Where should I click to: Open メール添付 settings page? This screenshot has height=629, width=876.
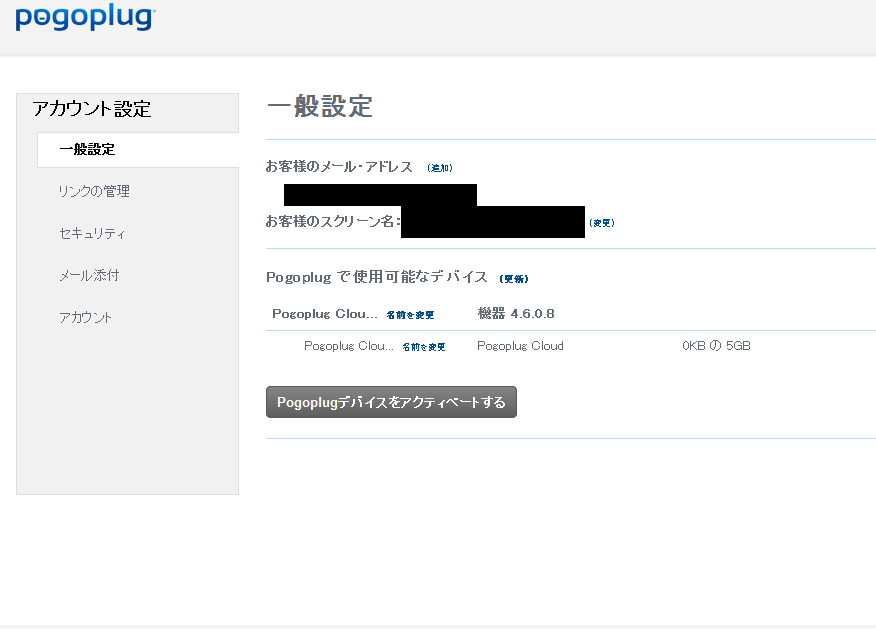coord(89,276)
